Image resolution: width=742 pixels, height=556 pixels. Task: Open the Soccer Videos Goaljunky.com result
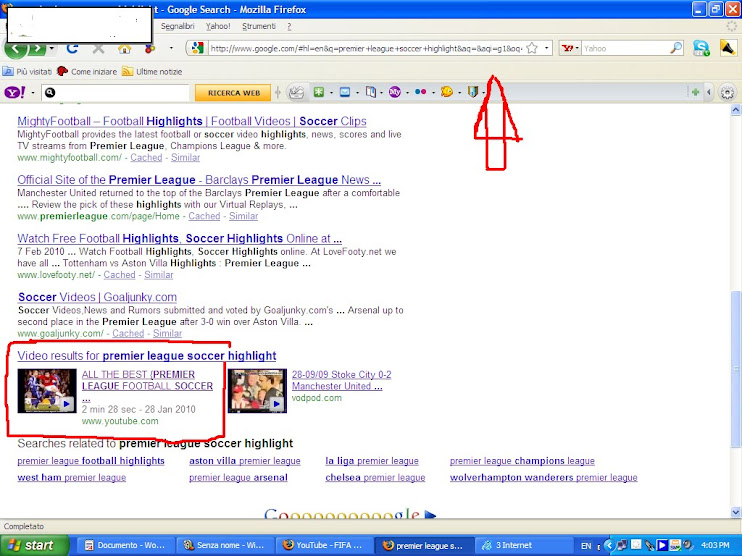[x=97, y=297]
